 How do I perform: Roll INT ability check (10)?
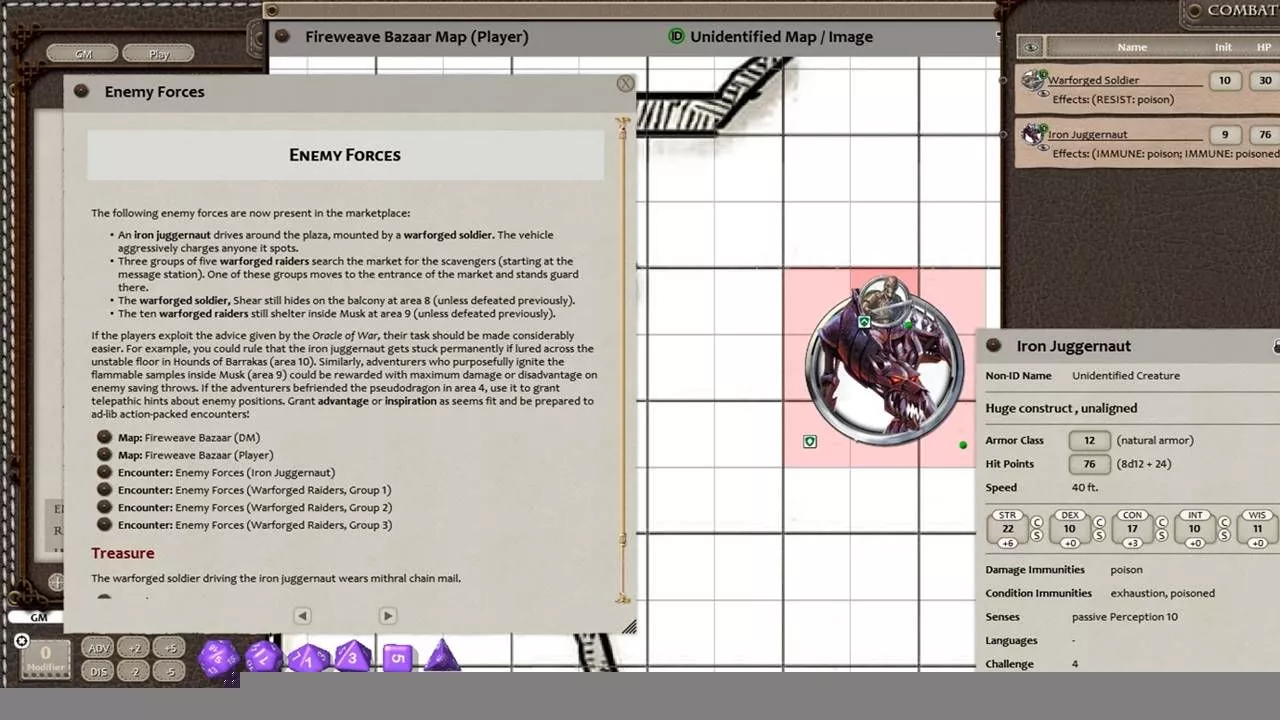tap(1194, 528)
